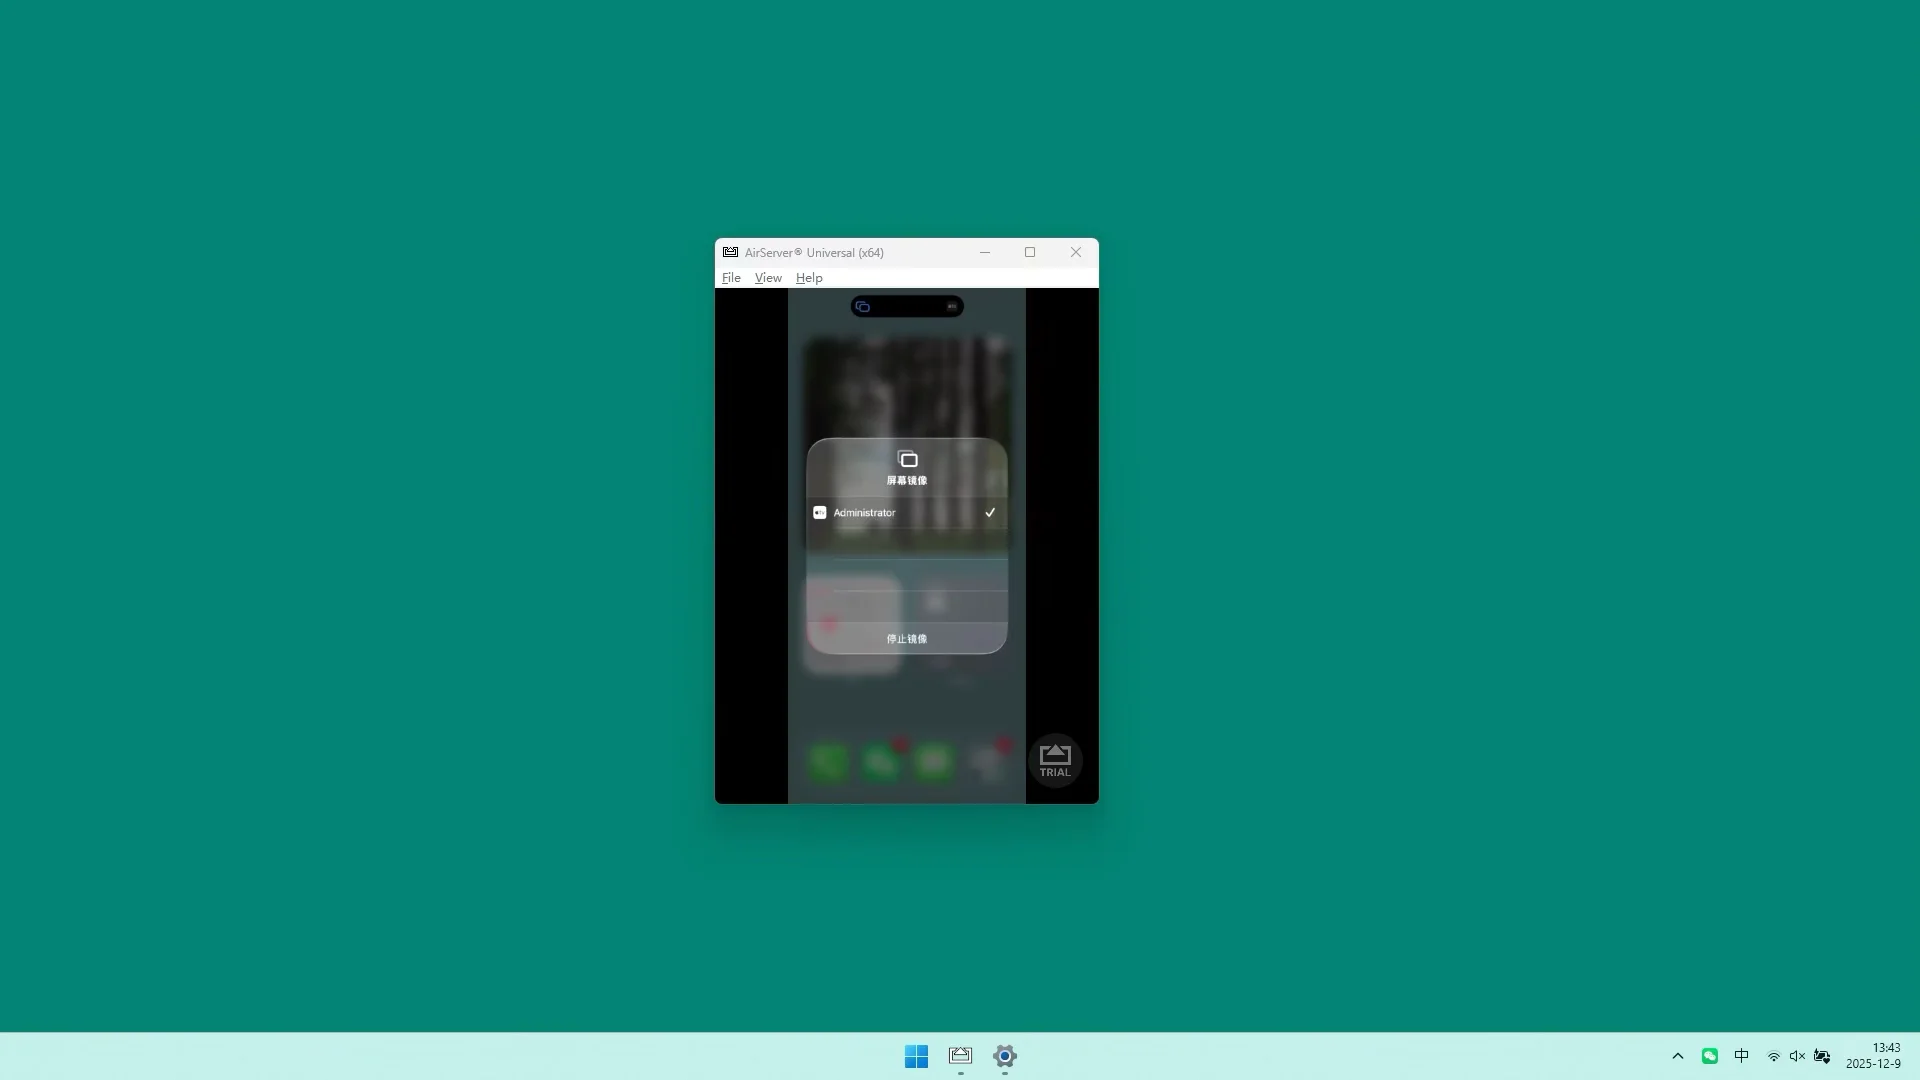Image resolution: width=1920 pixels, height=1080 pixels.
Task: Click the first green app in the phone dock
Action: pyautogui.click(x=828, y=762)
